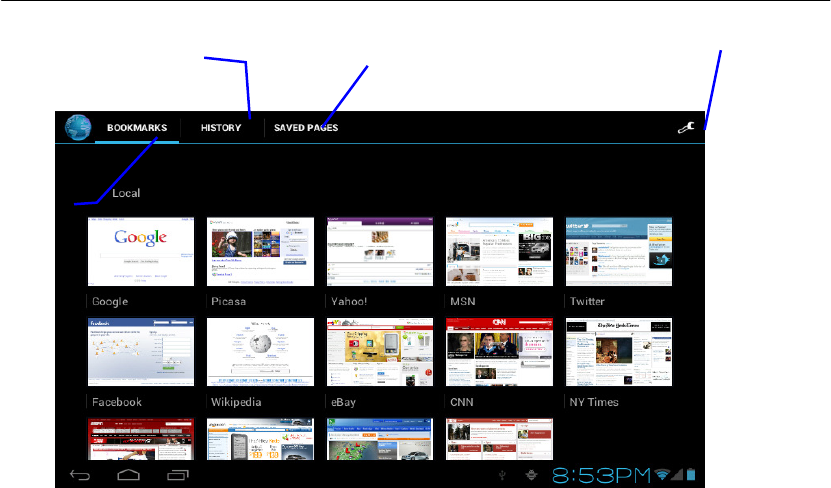Open the Yahoo! bookmark thumbnail
Screen dimensions: 831x488
380,252
